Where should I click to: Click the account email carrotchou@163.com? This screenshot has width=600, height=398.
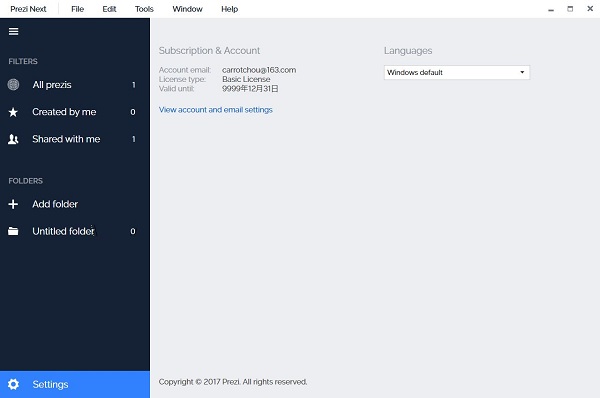coord(259,70)
